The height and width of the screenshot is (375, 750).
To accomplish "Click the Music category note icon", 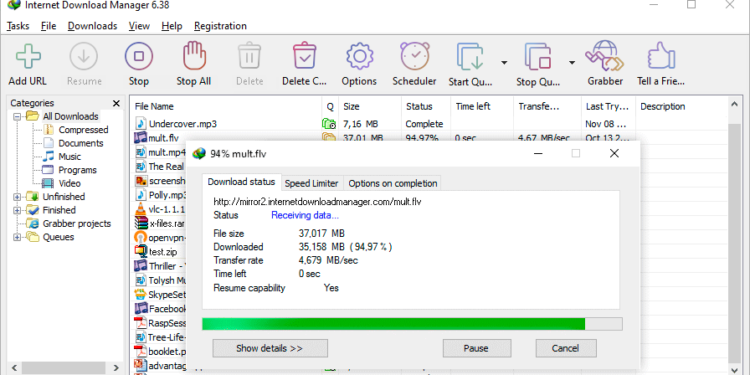I will tap(48, 156).
